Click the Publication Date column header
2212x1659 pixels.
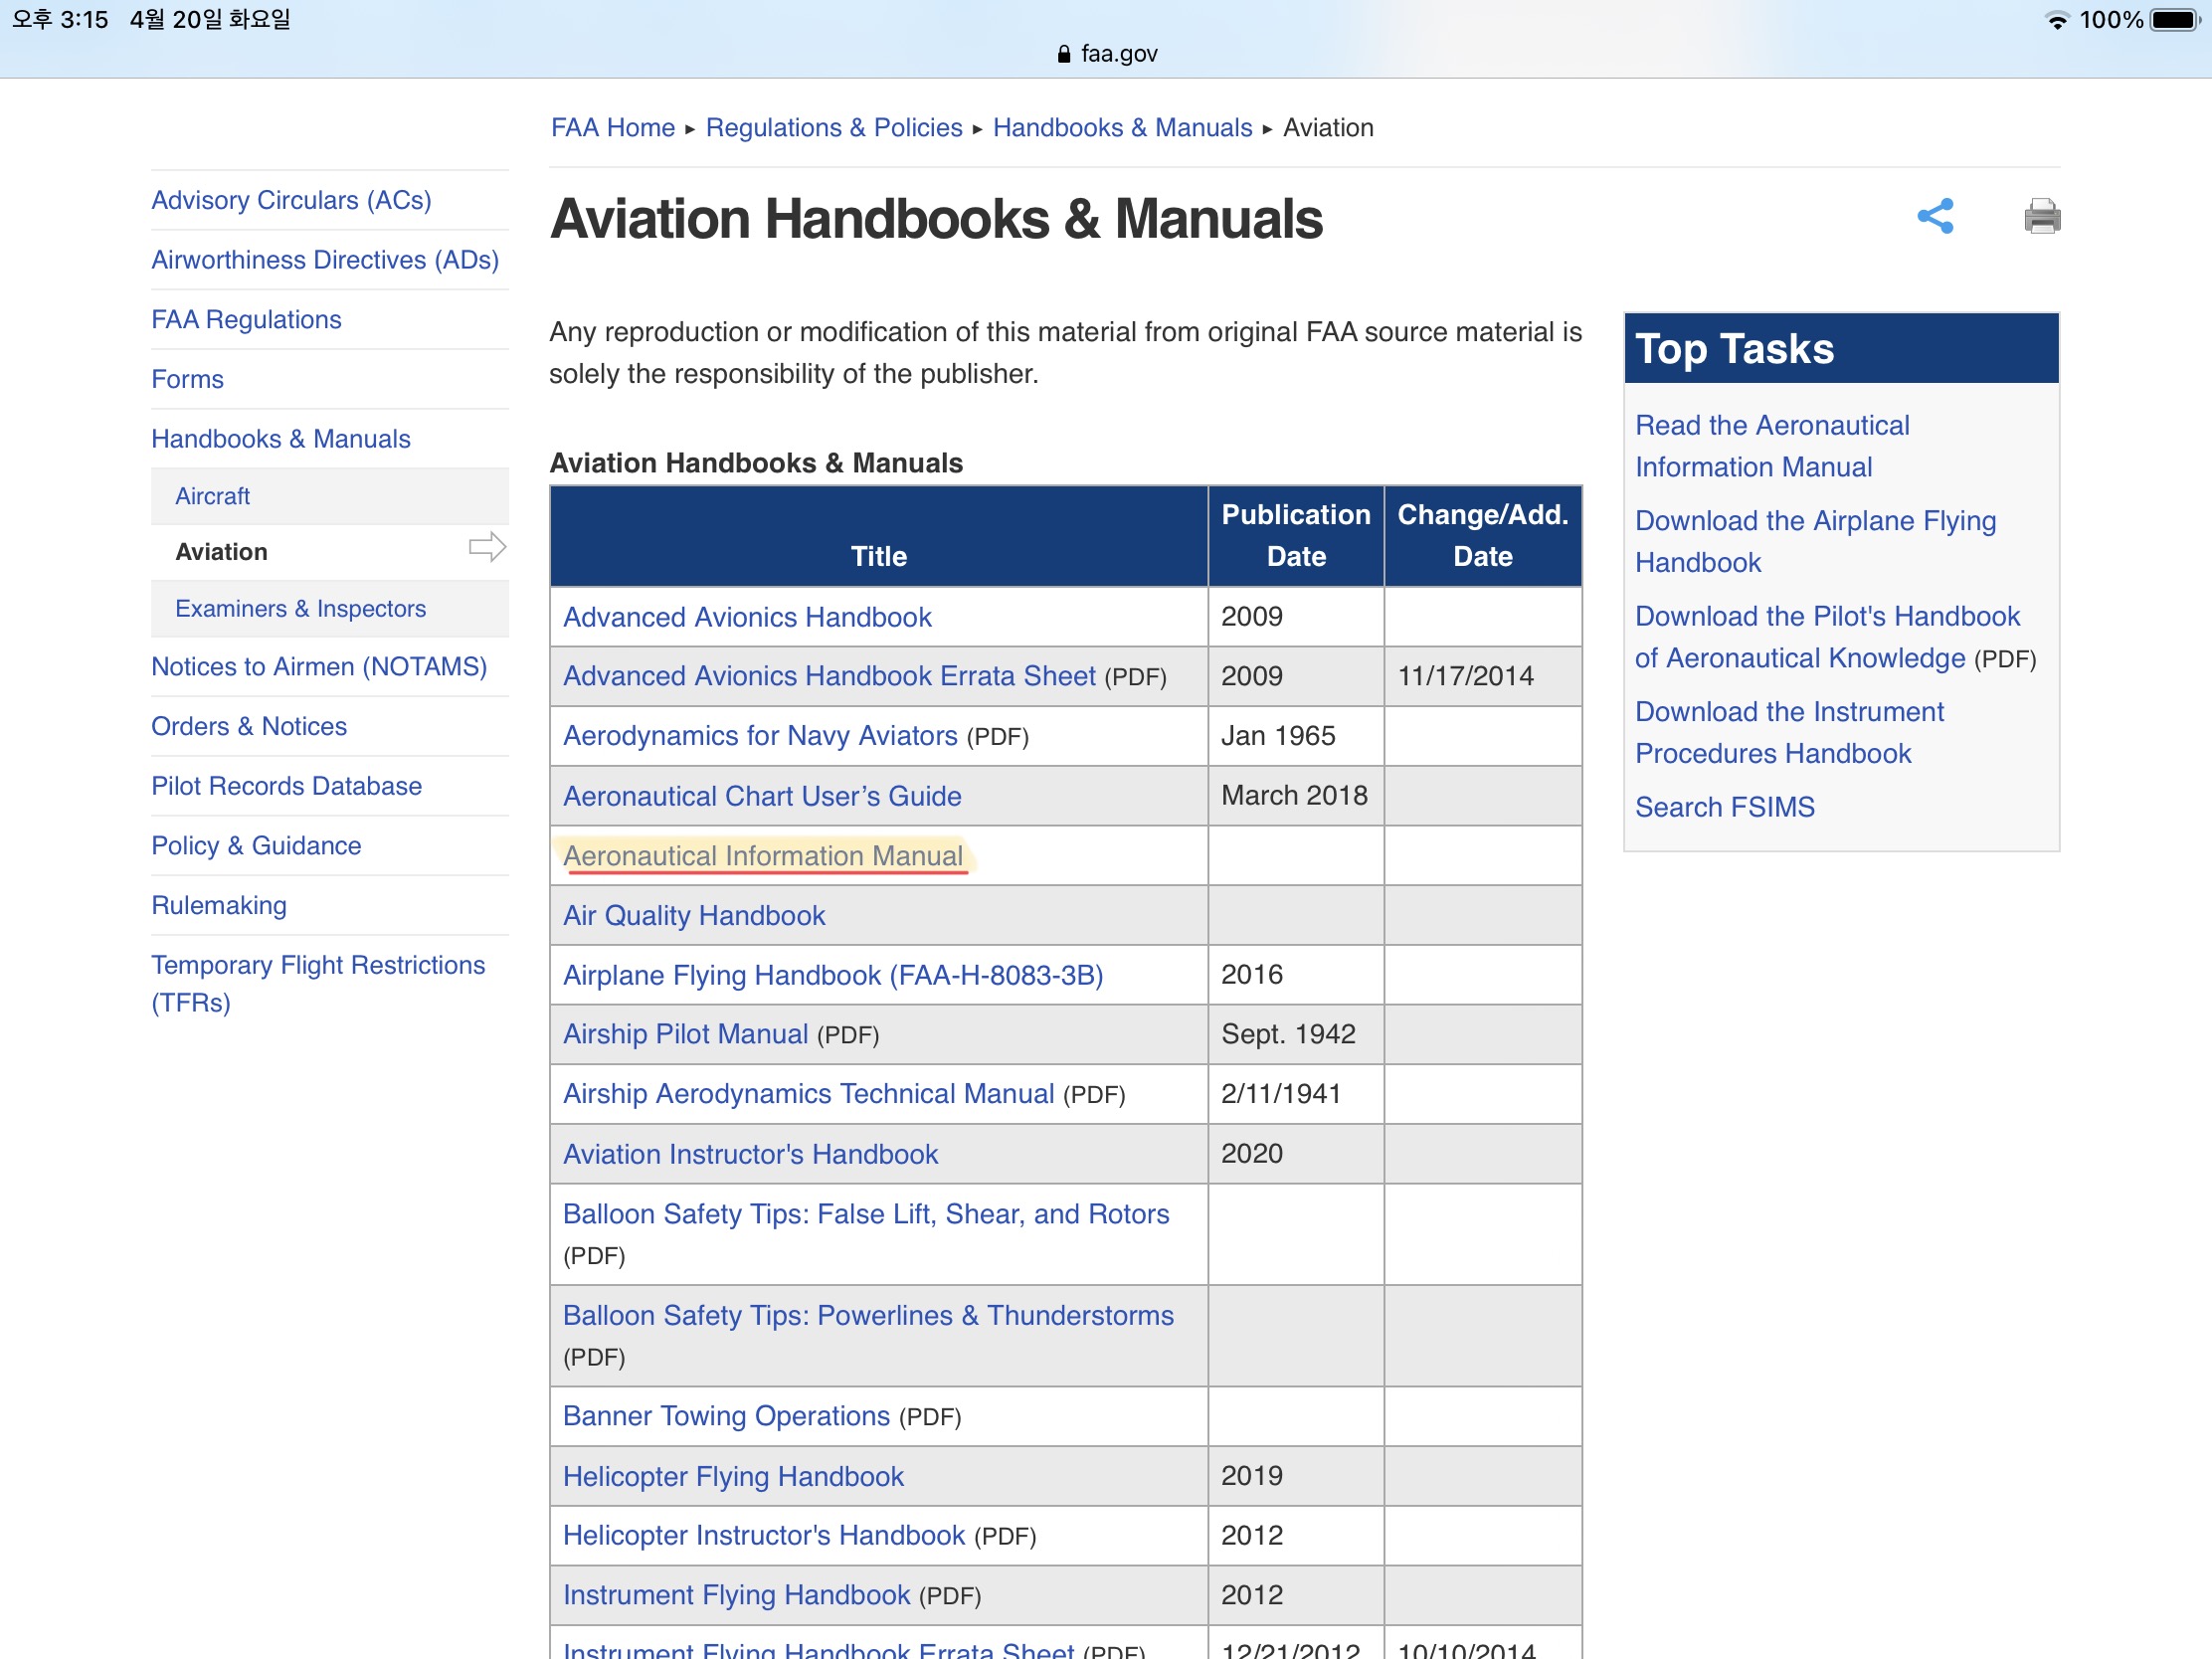pos(1296,536)
